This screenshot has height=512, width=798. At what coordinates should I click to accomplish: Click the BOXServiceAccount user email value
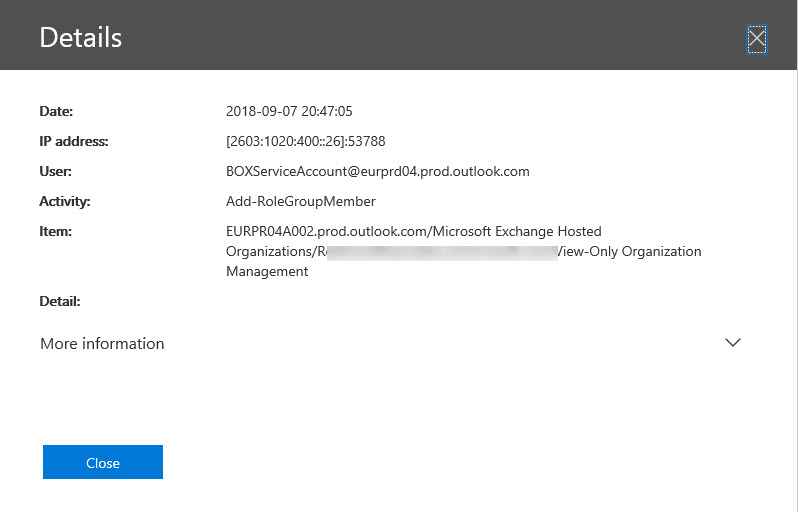click(x=378, y=171)
